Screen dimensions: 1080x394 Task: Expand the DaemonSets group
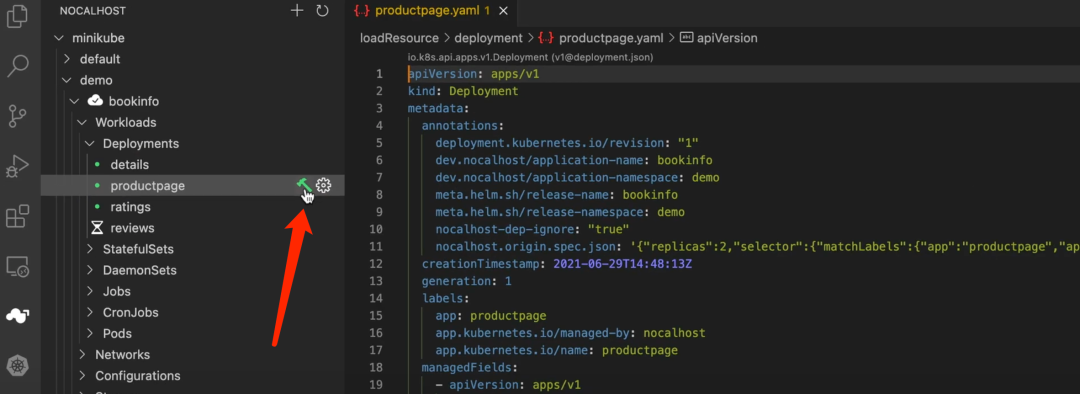(90, 270)
